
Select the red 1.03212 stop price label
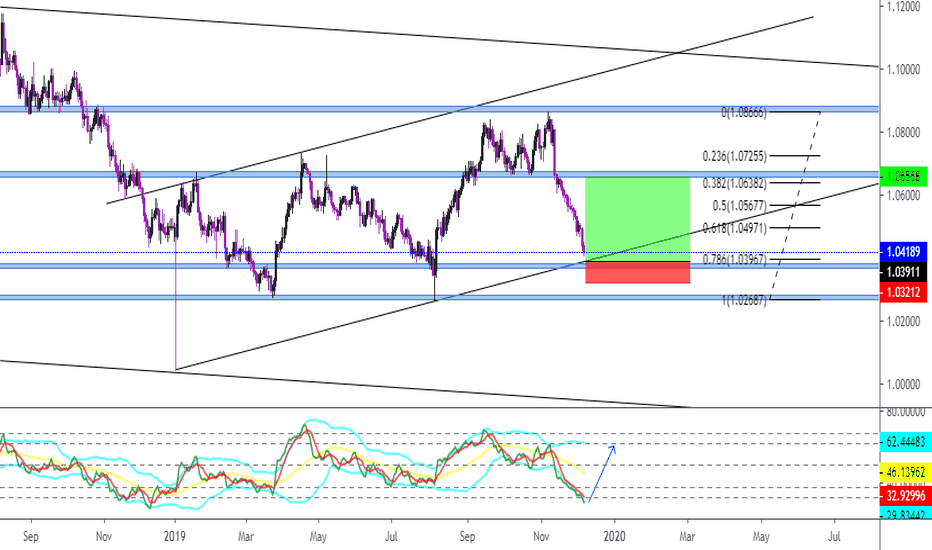902,289
